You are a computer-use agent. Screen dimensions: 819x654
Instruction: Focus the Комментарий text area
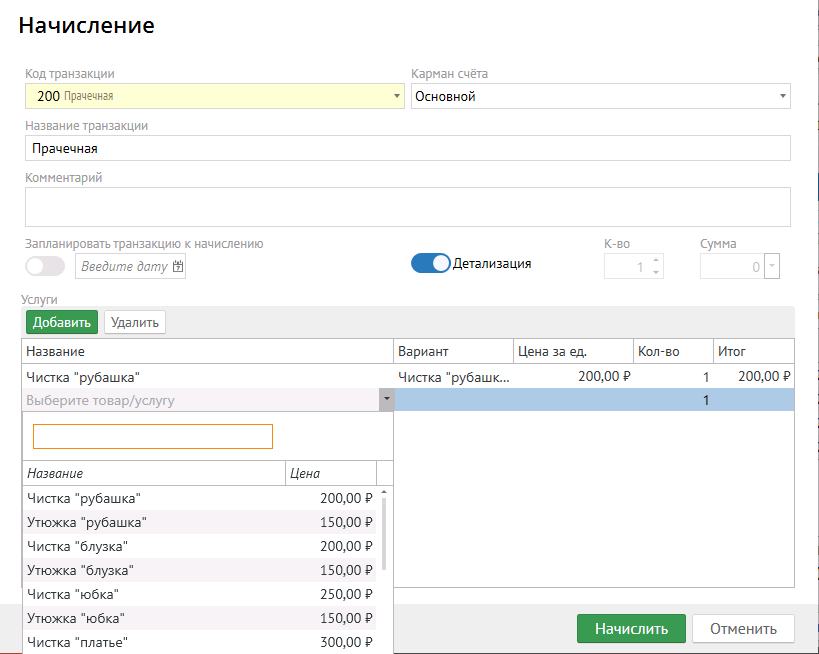point(407,207)
